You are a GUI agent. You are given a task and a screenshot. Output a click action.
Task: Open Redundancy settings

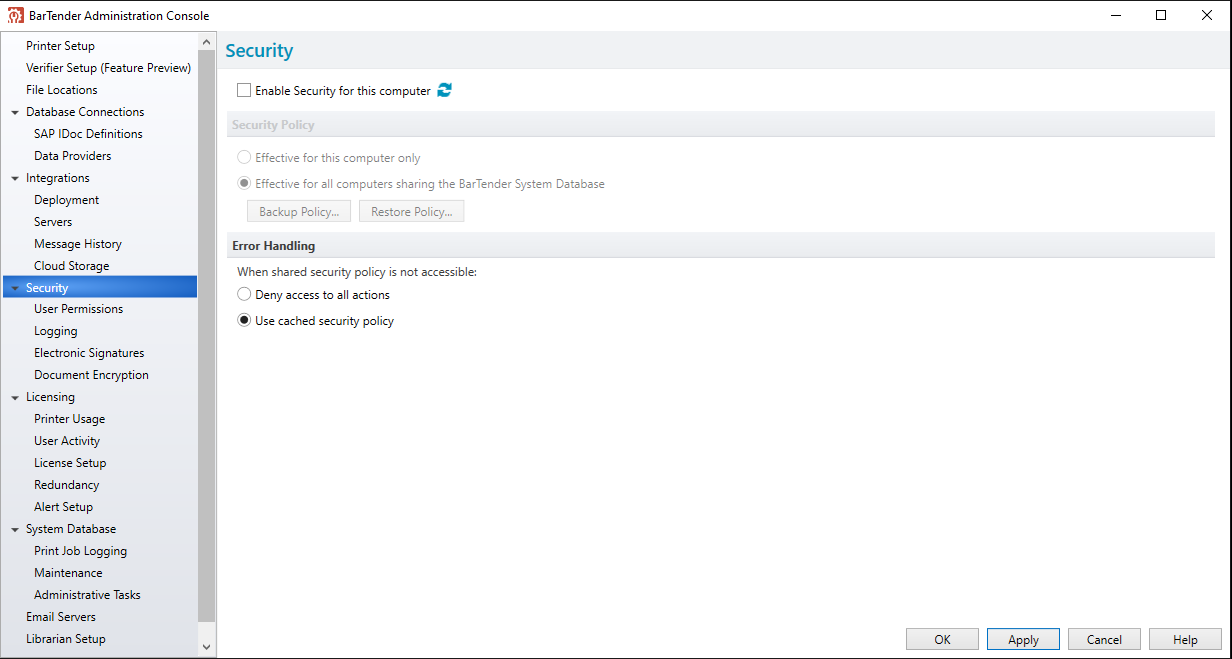click(66, 485)
